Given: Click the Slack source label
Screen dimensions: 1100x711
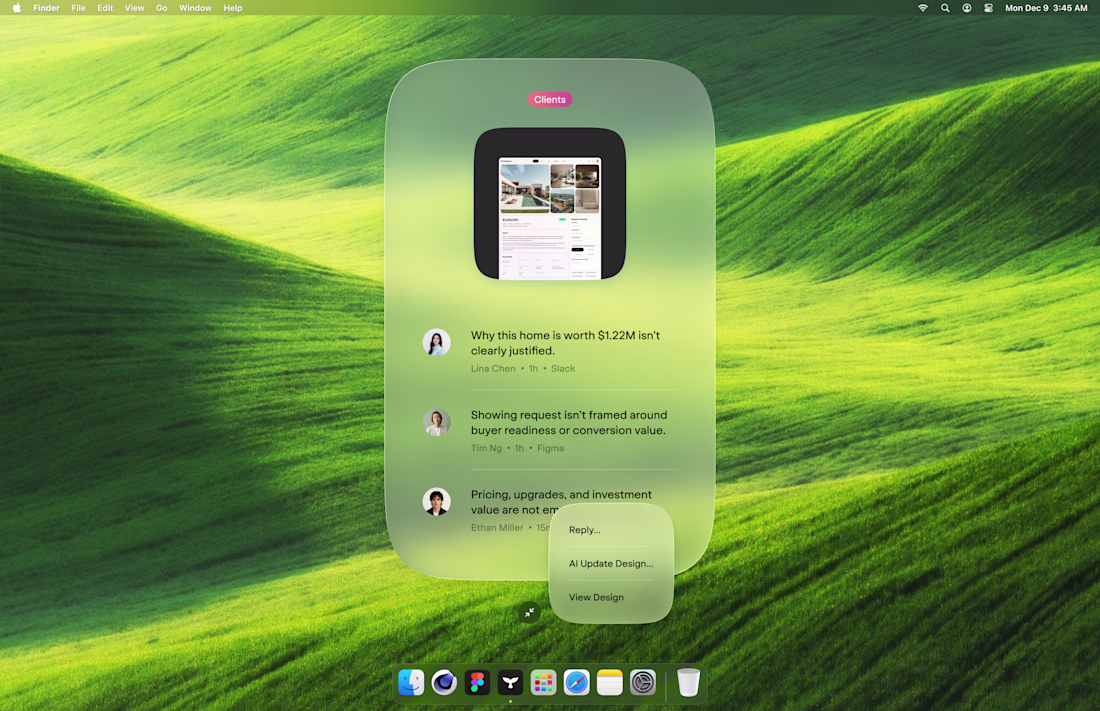Looking at the screenshot, I should pyautogui.click(x=563, y=368).
